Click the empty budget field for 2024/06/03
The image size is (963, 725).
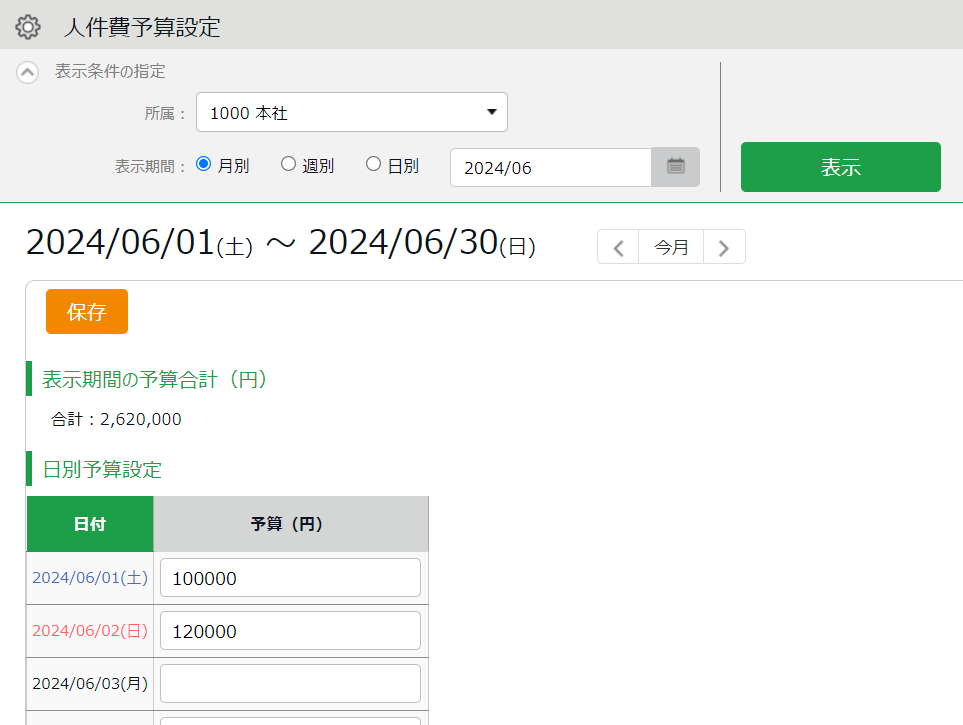290,683
